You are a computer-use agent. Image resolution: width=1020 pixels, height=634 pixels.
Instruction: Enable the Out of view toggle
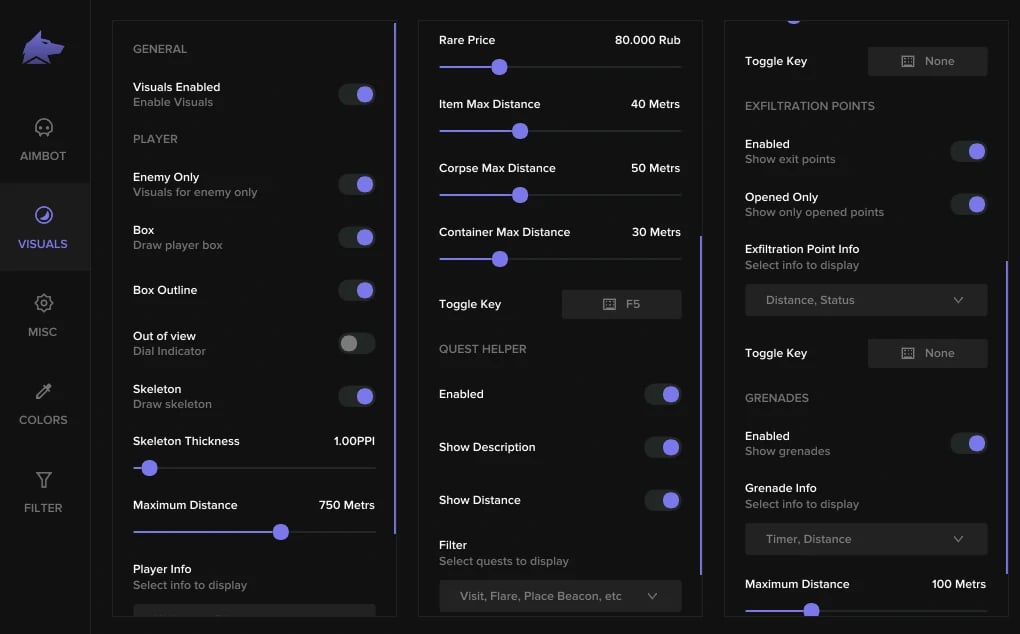(x=357, y=343)
